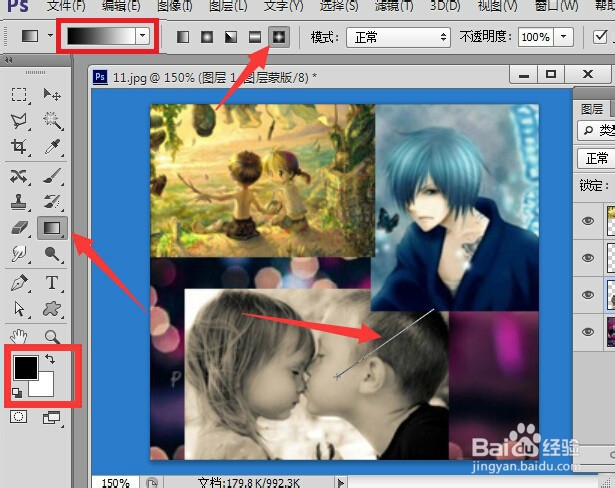Screen dimensions: 615x488
Task: Select the Polygonal Lasso tool
Action: (x=19, y=121)
